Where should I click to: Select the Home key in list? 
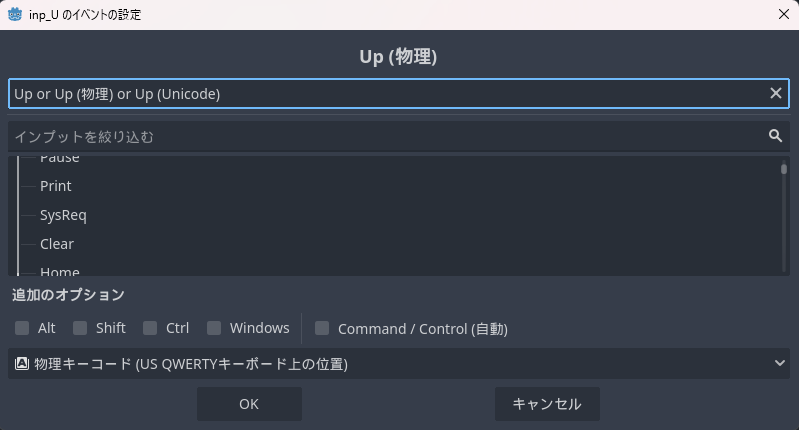click(x=60, y=271)
